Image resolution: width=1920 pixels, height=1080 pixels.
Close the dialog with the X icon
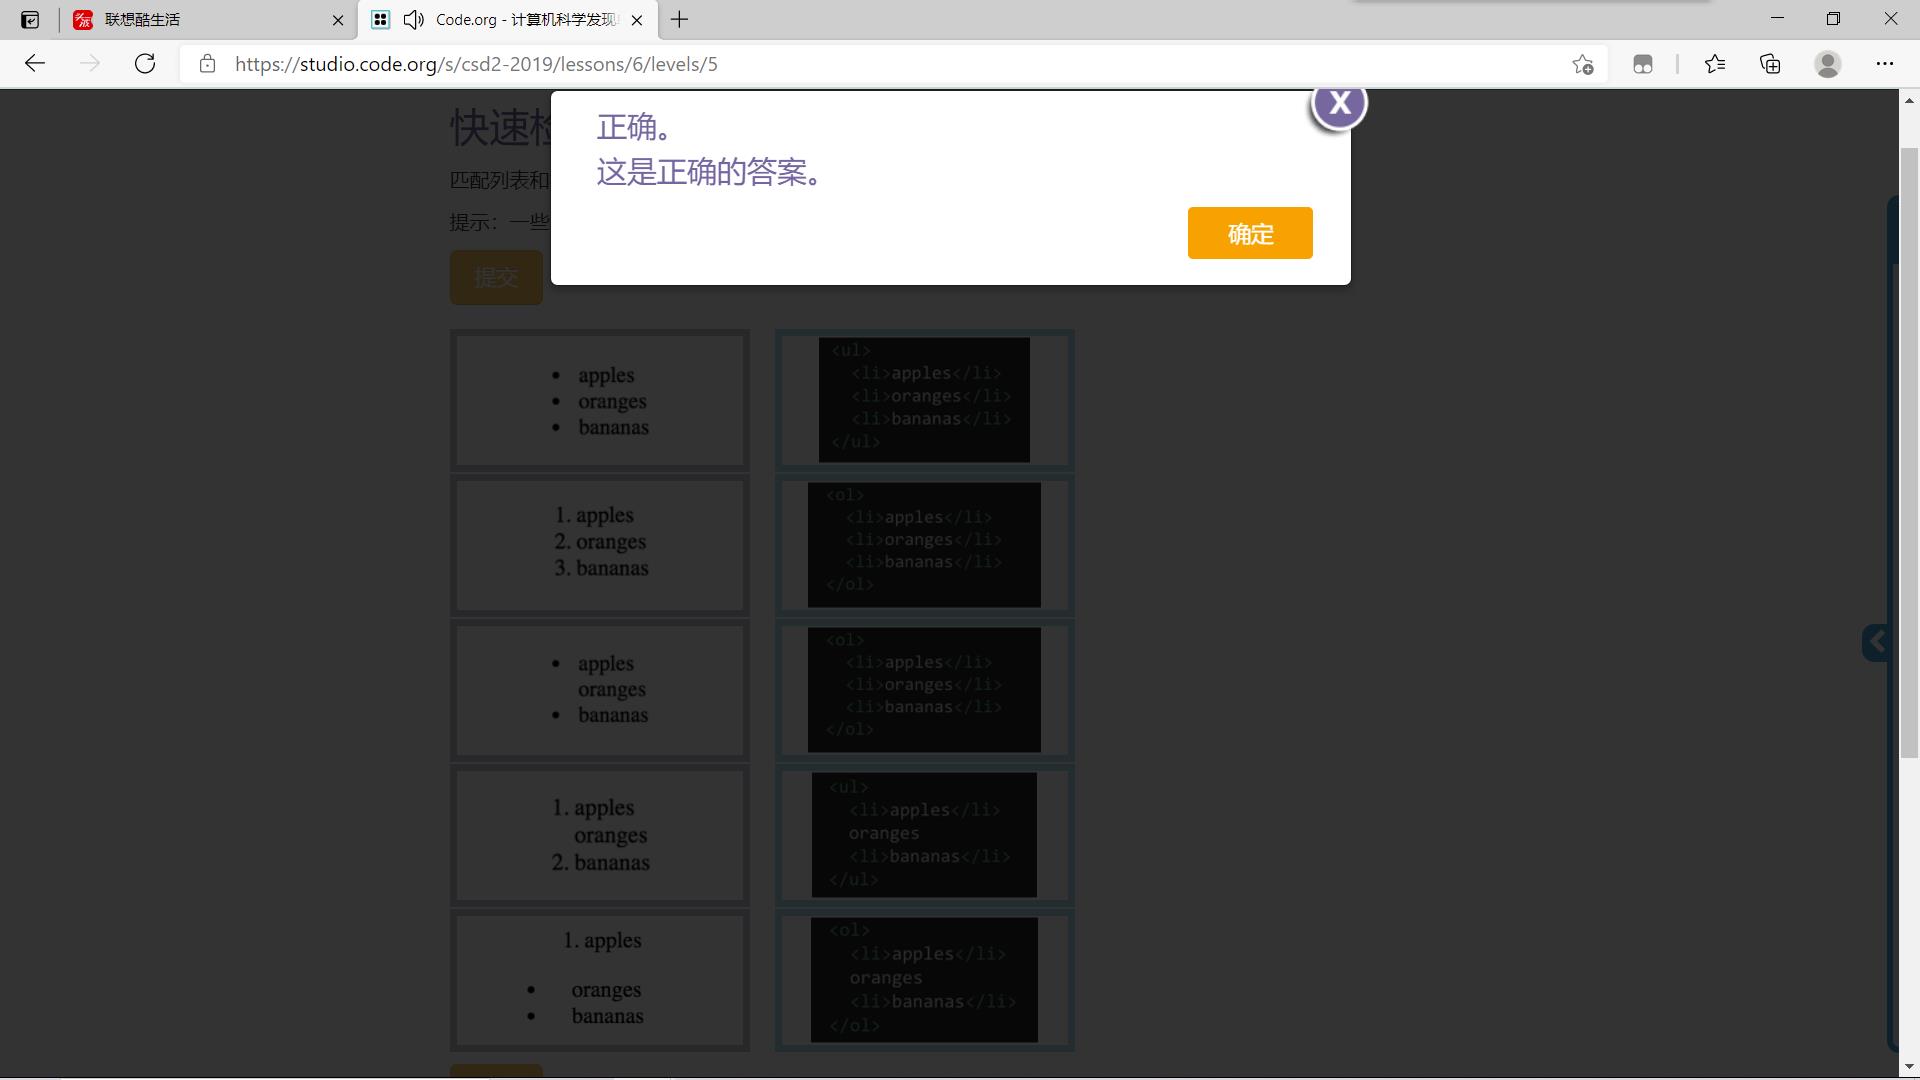[x=1339, y=103]
